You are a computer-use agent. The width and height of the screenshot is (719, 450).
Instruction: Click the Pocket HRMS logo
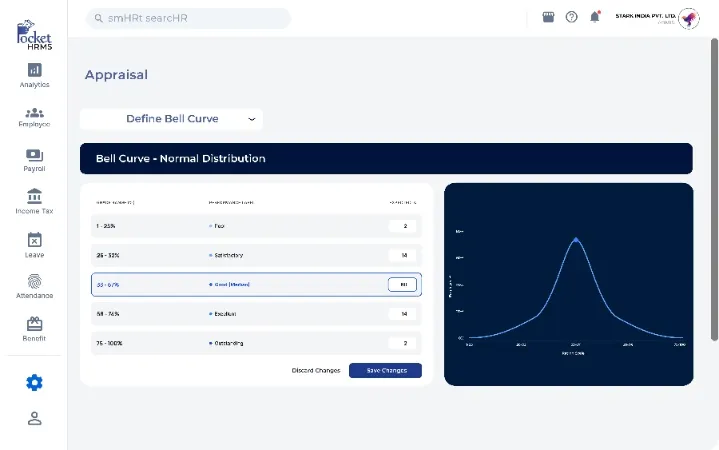point(34,34)
